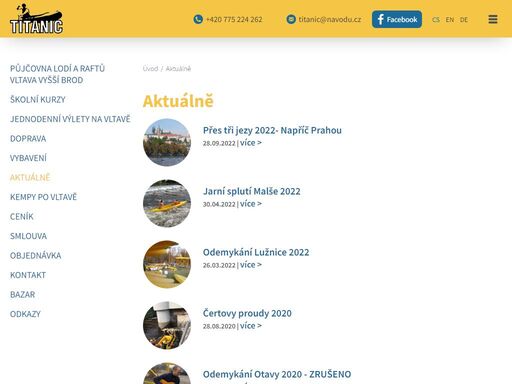512x384 pixels.
Task: Open Objednávka menu item
Action: [x=35, y=255]
